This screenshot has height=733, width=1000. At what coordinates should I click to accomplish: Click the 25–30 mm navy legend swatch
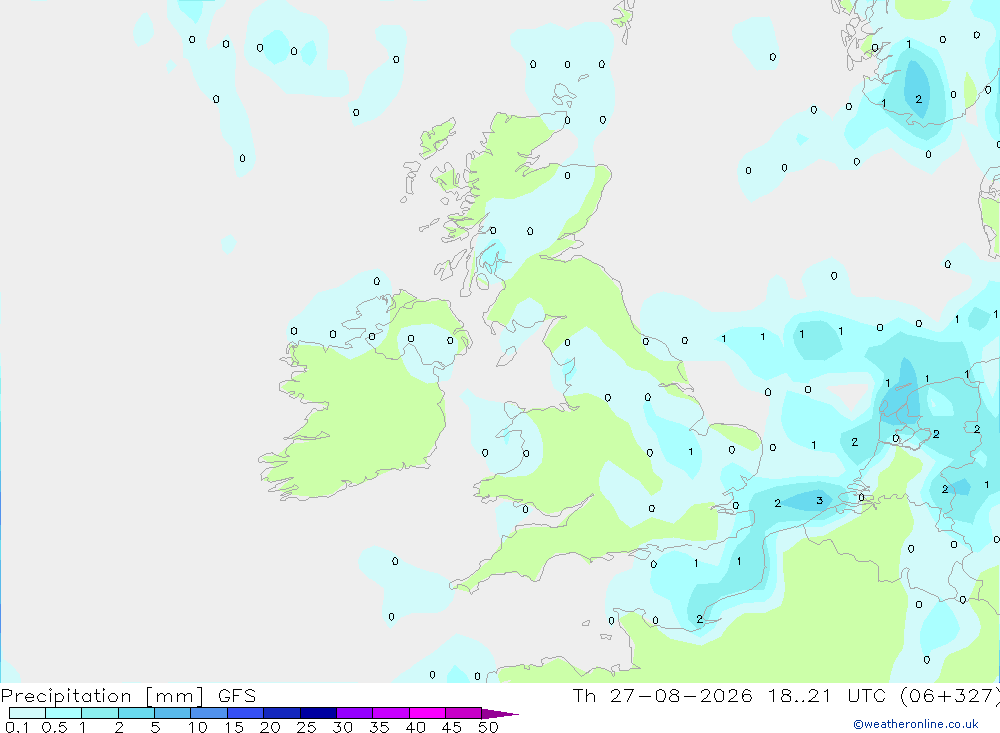318,713
